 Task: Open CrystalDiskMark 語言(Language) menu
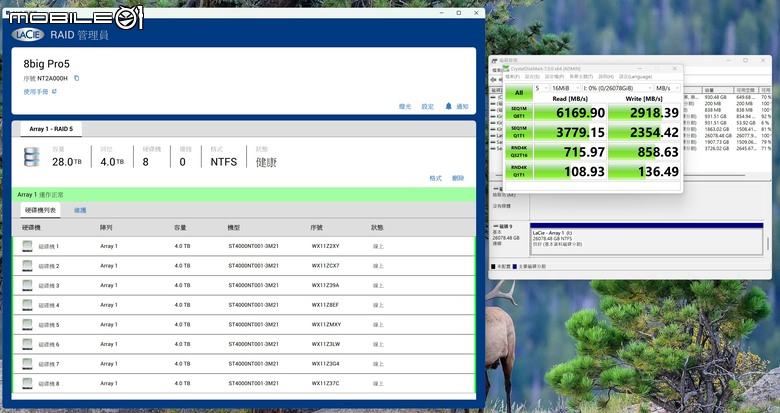tap(635, 77)
